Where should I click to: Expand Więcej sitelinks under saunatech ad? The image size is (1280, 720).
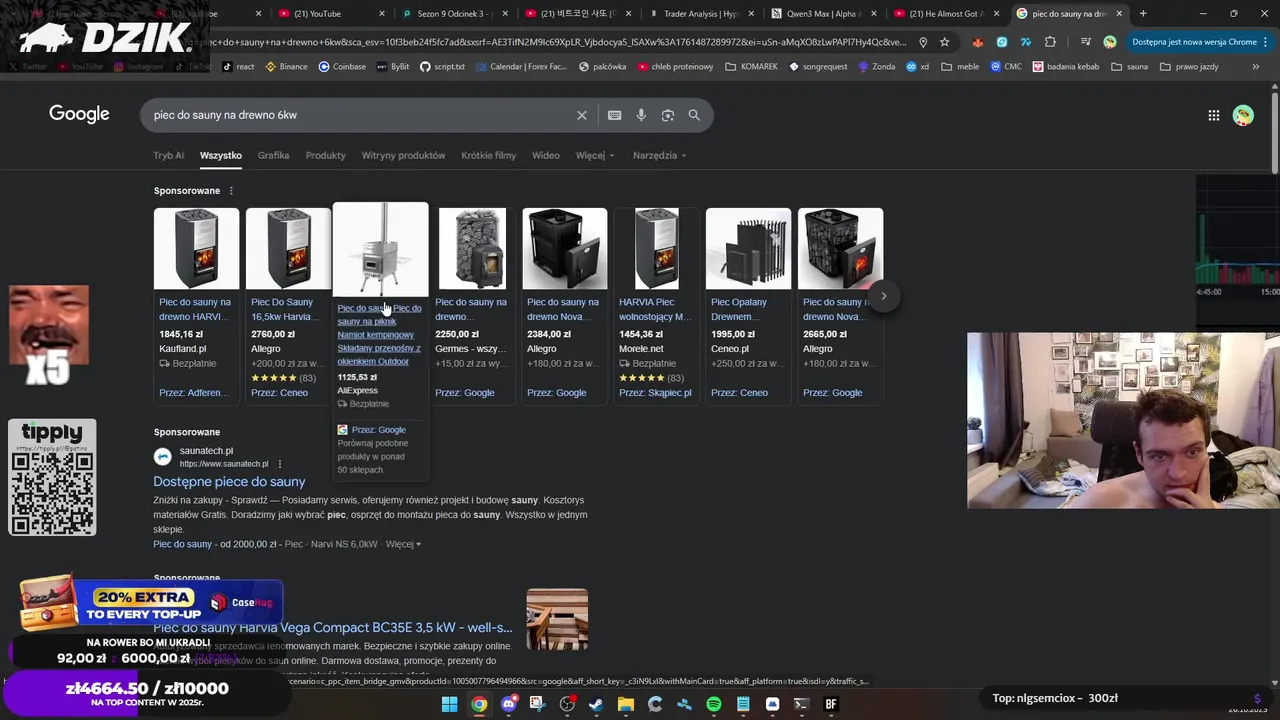pyautogui.click(x=403, y=544)
